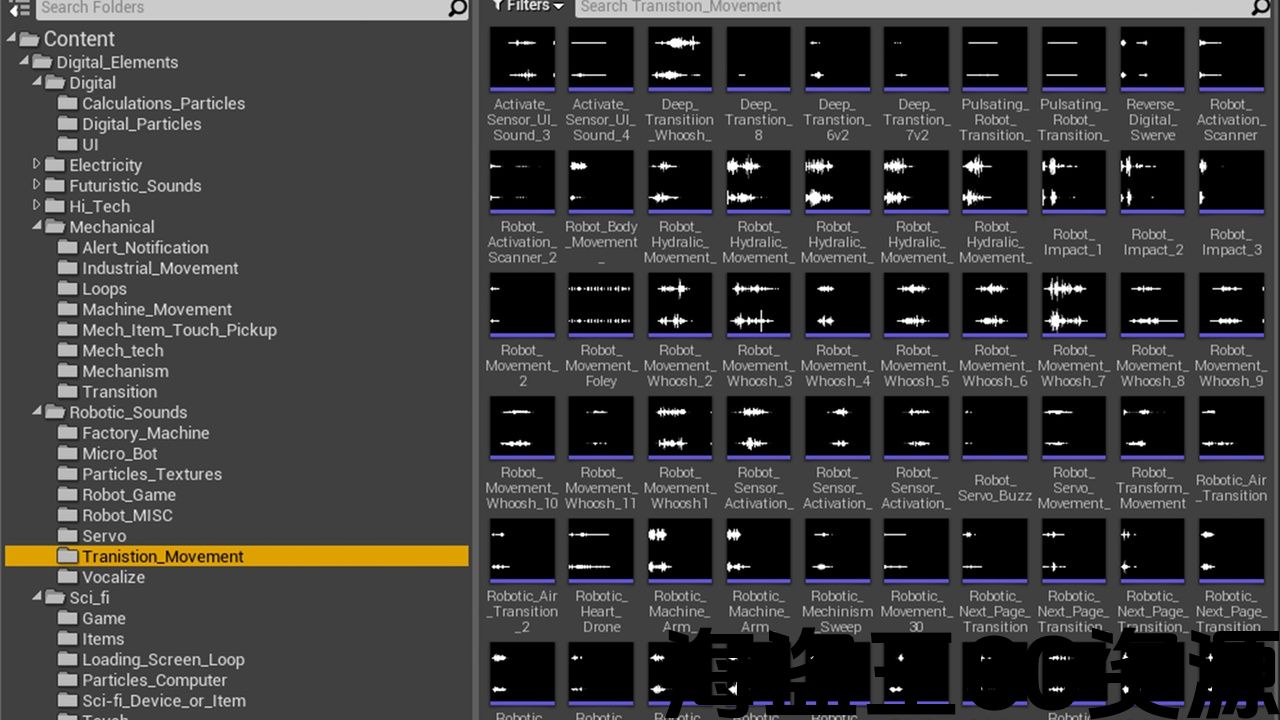Select the Robotic_Heart_Drone sound asset
This screenshot has height=720, width=1280.
coord(600,551)
